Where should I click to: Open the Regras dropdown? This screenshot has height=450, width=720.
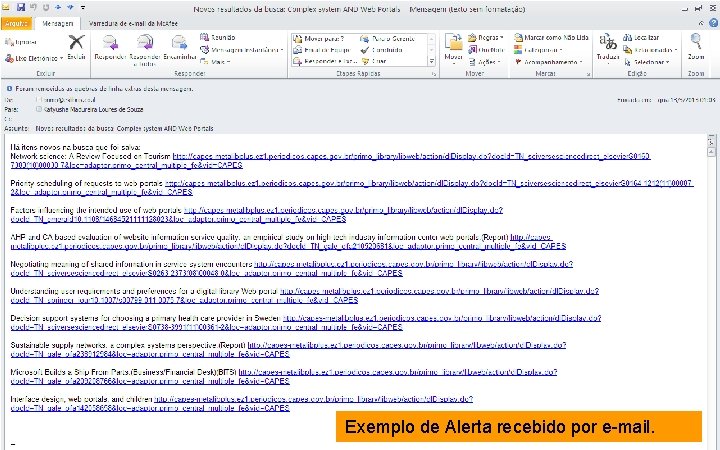pyautogui.click(x=485, y=38)
